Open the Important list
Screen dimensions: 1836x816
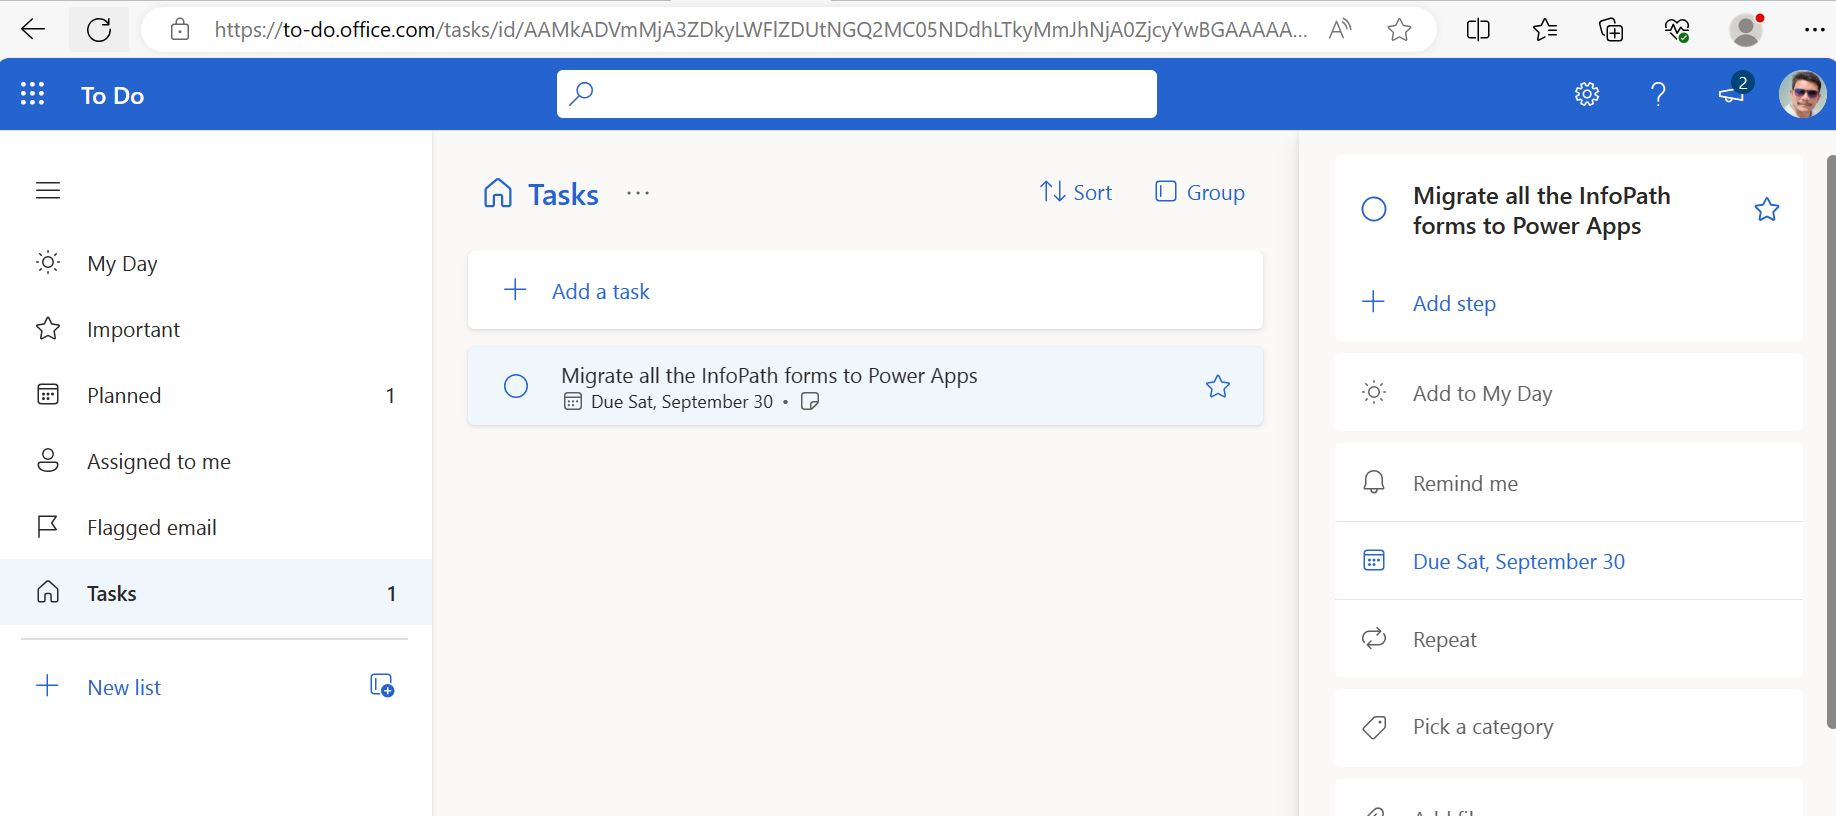[216, 329]
